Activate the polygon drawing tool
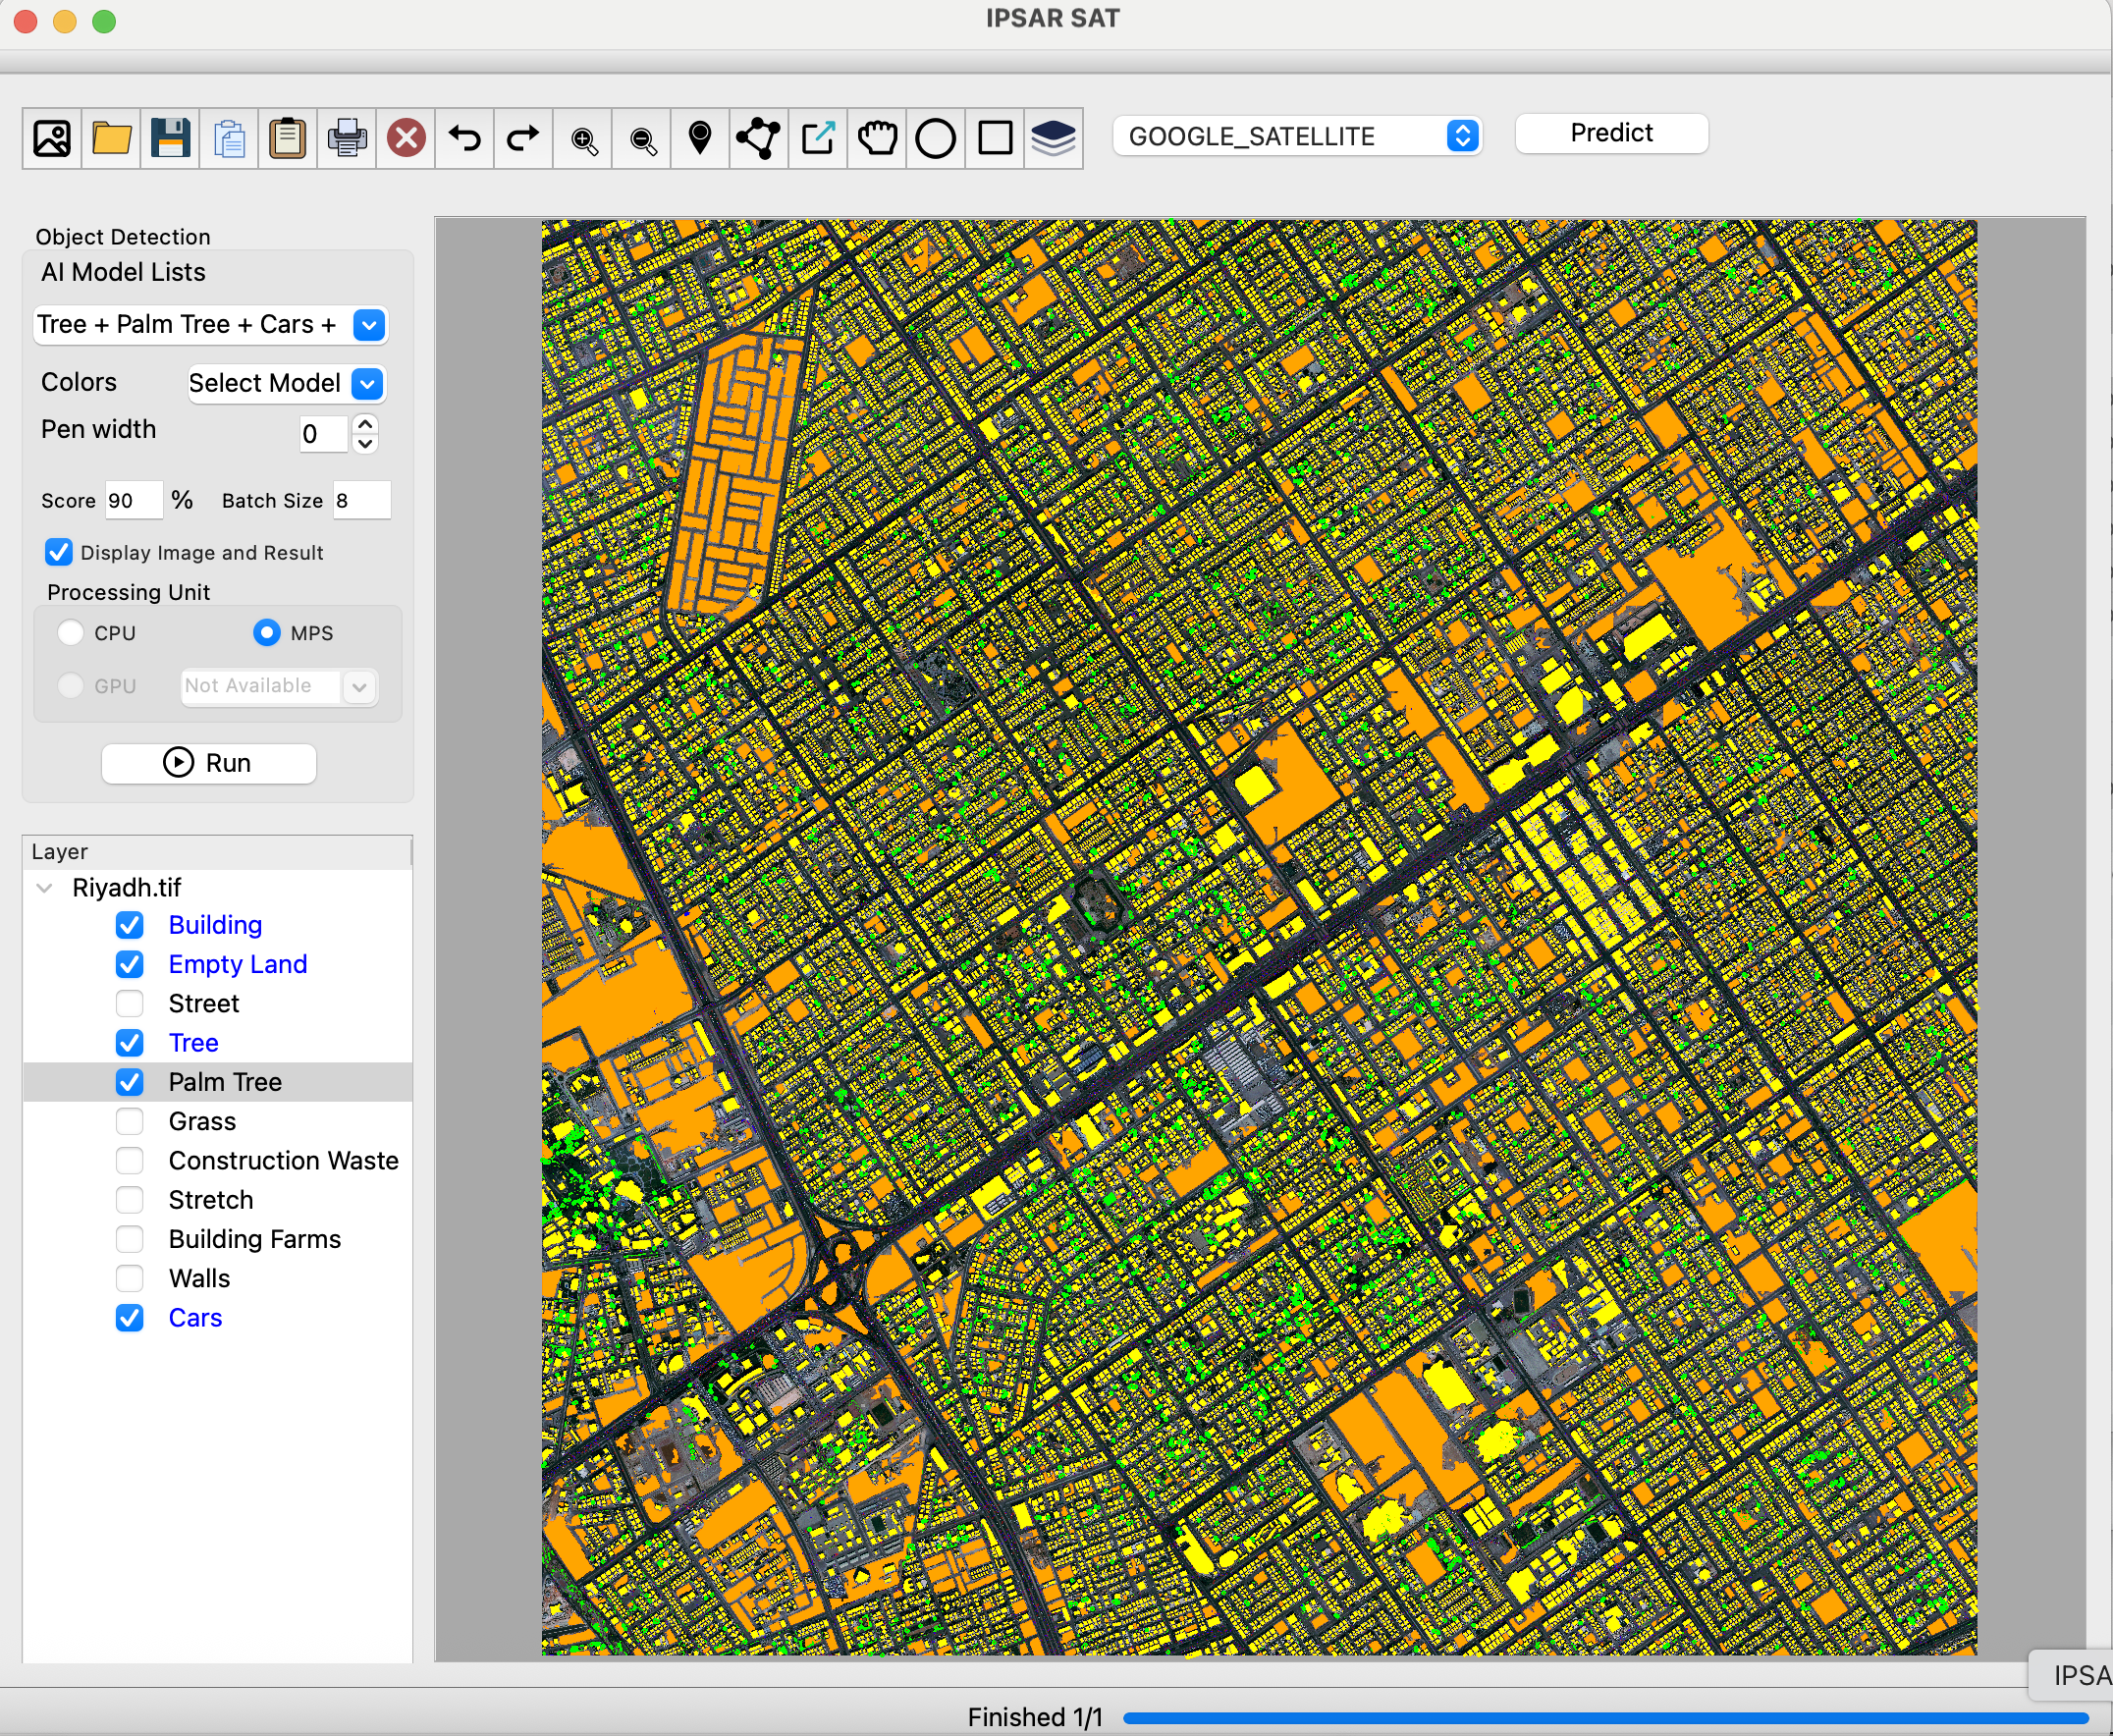The image size is (2113, 1736). (758, 139)
